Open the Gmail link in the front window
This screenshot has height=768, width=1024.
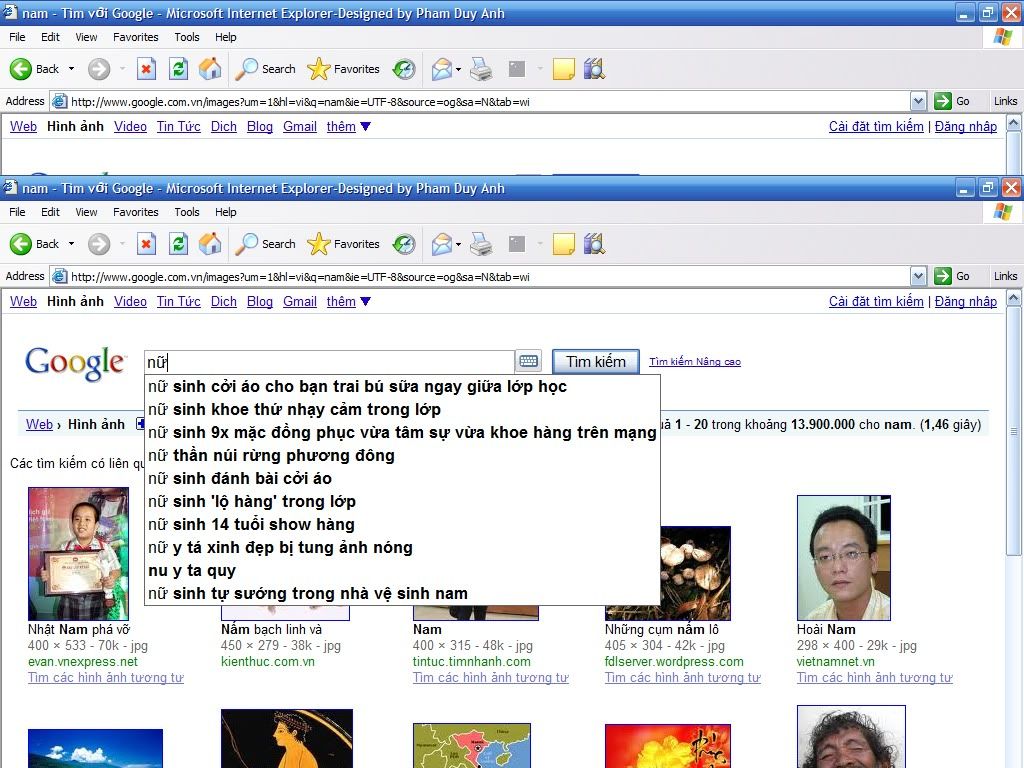[x=300, y=301]
